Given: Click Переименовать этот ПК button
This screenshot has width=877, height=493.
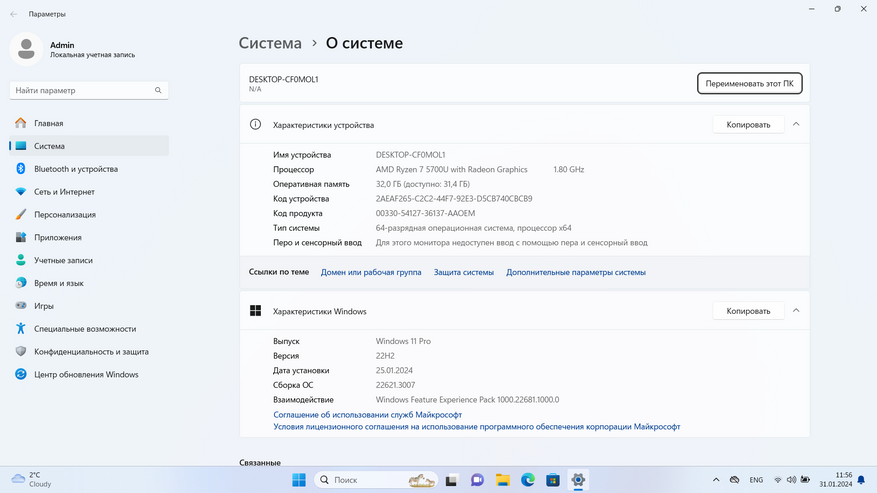Looking at the screenshot, I should click(749, 83).
